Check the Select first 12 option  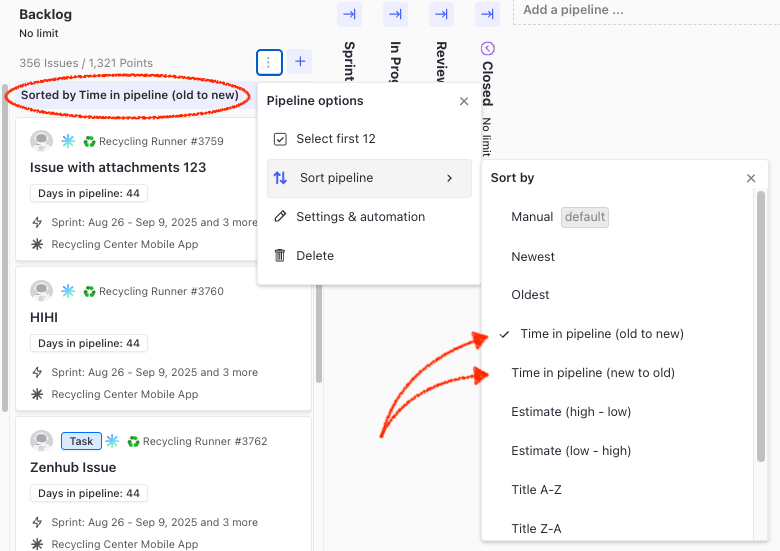(x=280, y=139)
